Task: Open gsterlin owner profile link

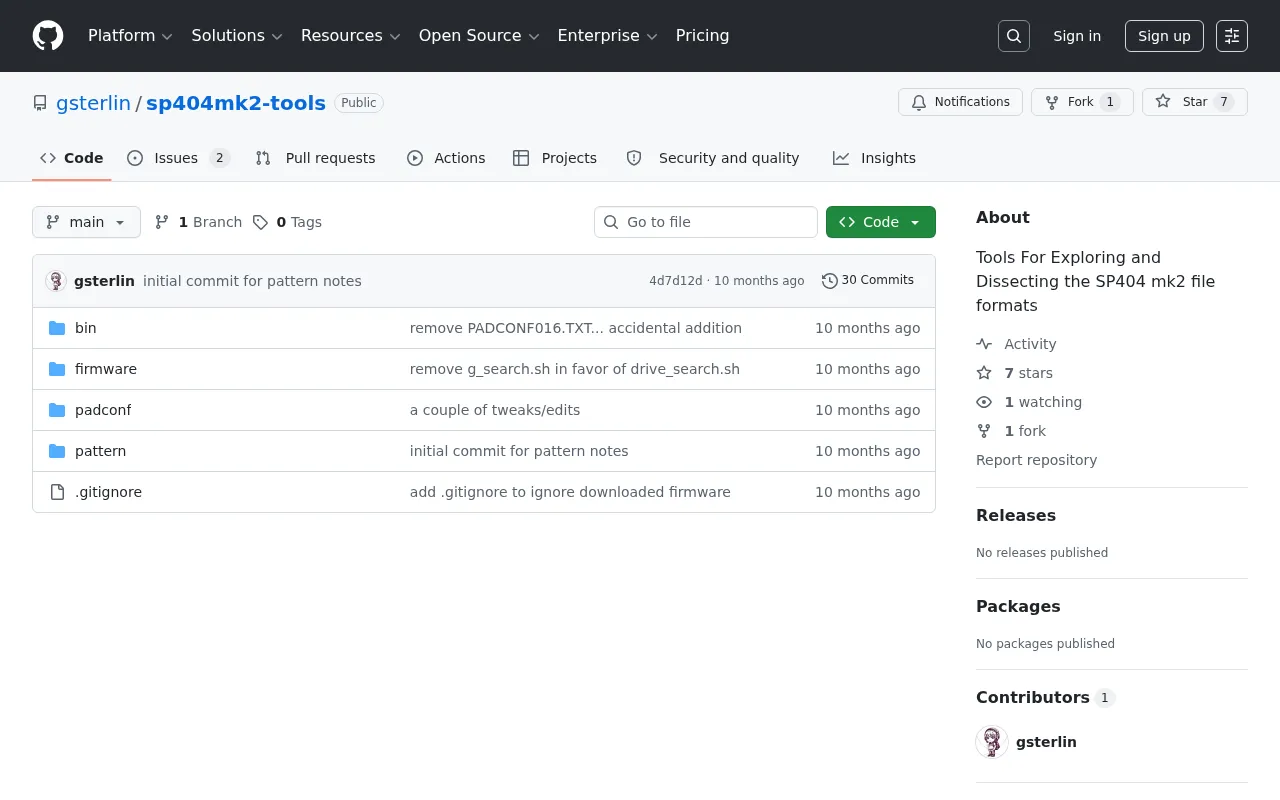Action: click(x=93, y=103)
